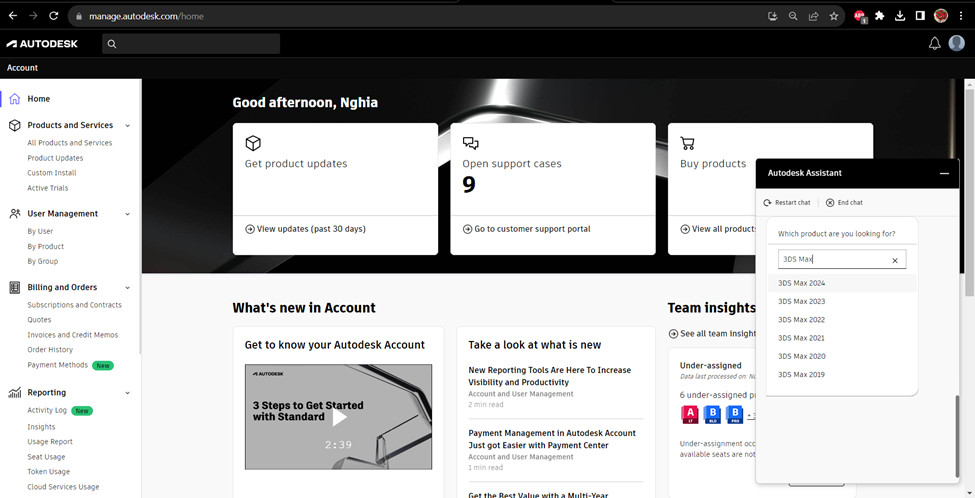This screenshot has width=975, height=498.
Task: Collapse the Reporting section
Action: click(x=127, y=393)
